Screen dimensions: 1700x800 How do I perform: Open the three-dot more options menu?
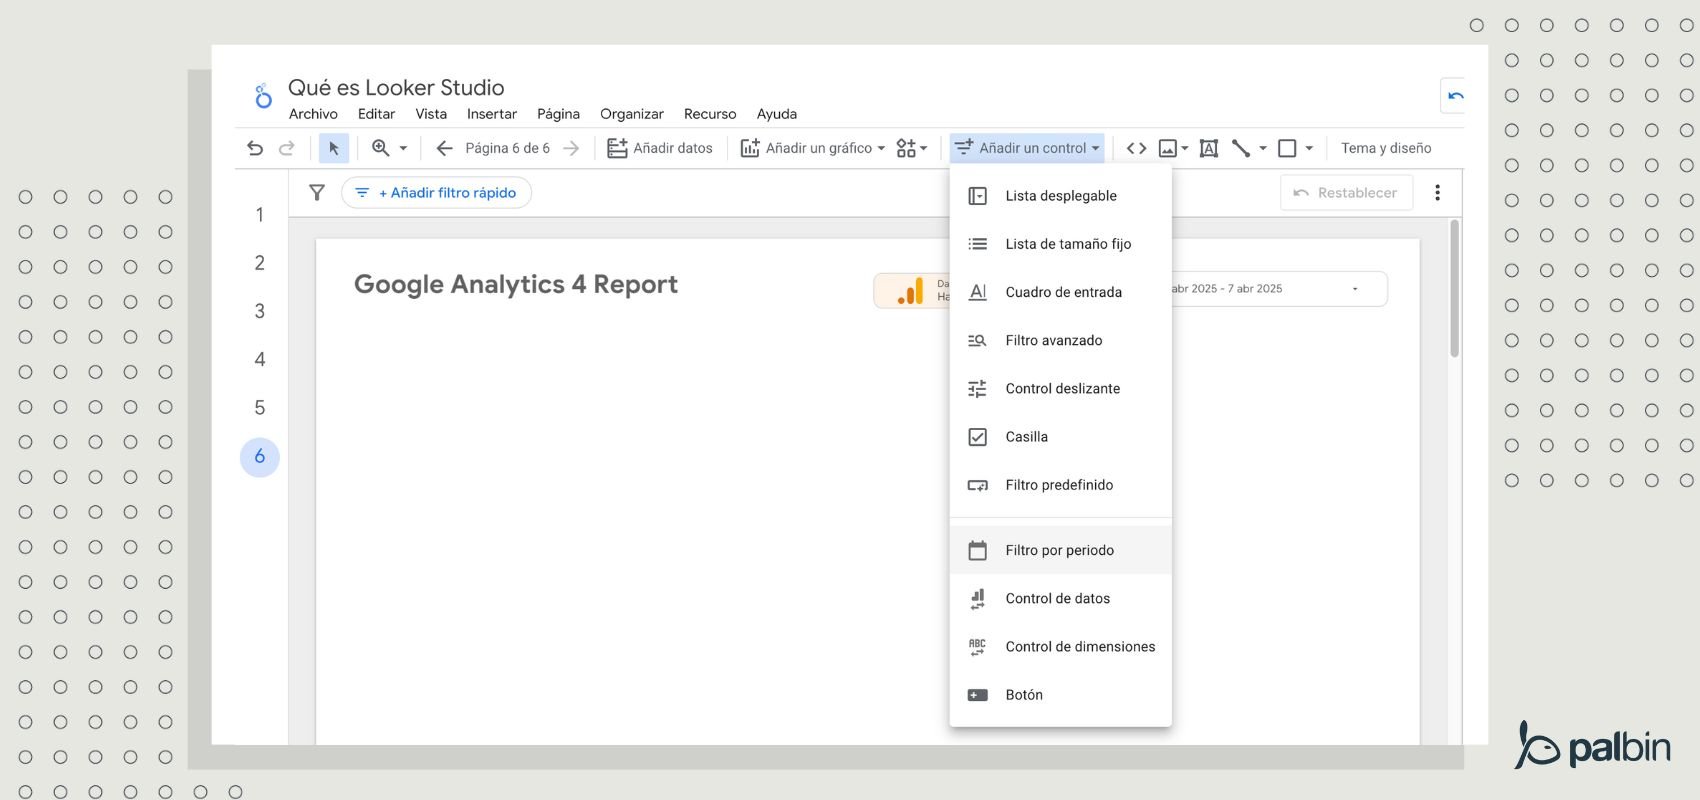pos(1437,192)
